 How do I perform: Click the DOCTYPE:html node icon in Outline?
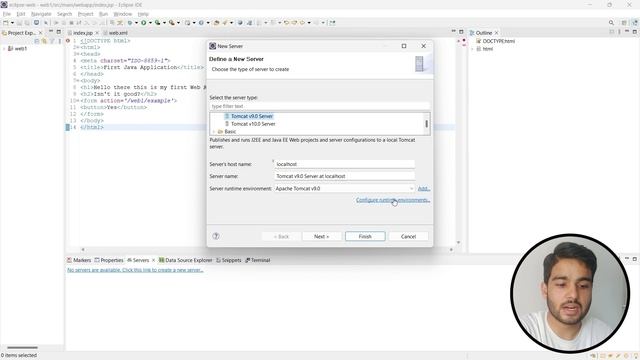point(478,41)
